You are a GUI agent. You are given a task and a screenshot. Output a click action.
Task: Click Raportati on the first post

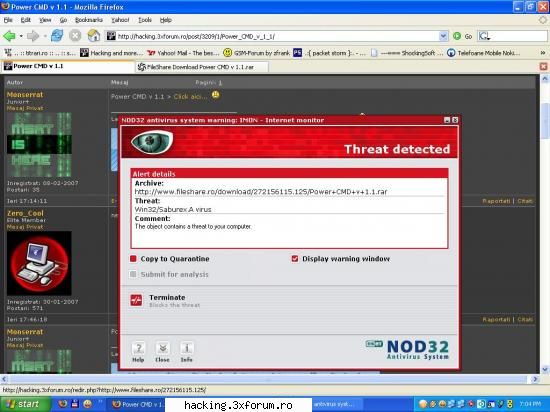coord(496,201)
